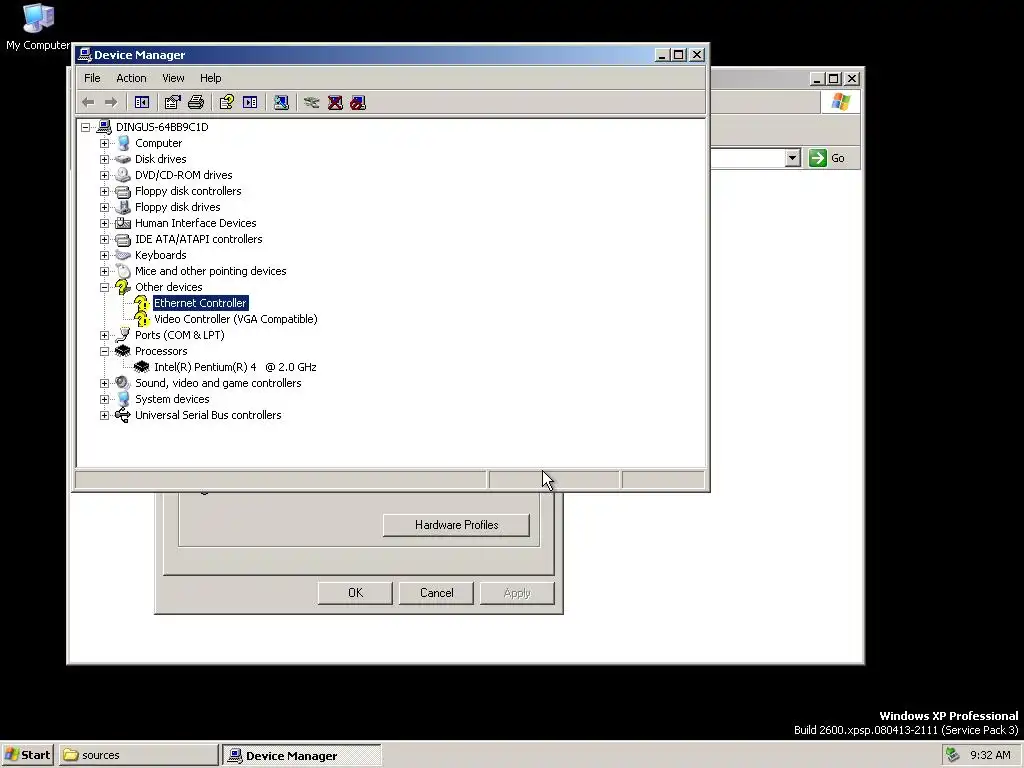
Task: Click Cancel in the System Properties dialog
Action: tap(436, 593)
